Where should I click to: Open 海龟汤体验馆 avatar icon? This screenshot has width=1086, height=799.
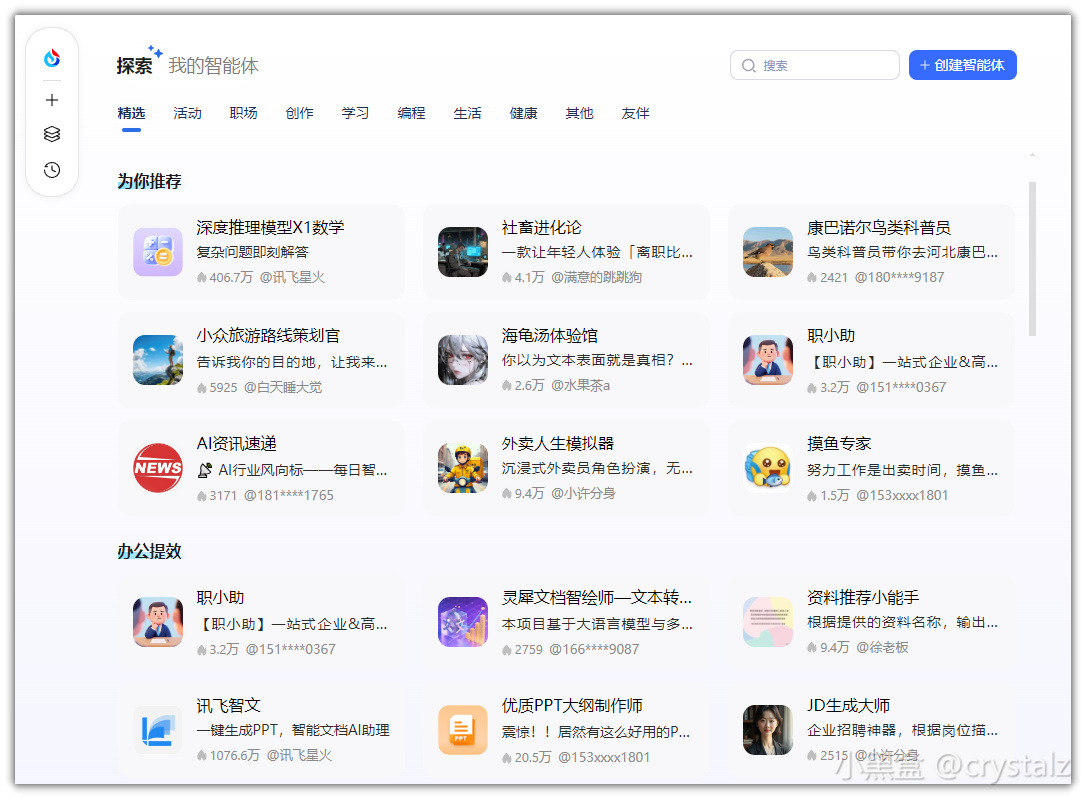[x=463, y=360]
